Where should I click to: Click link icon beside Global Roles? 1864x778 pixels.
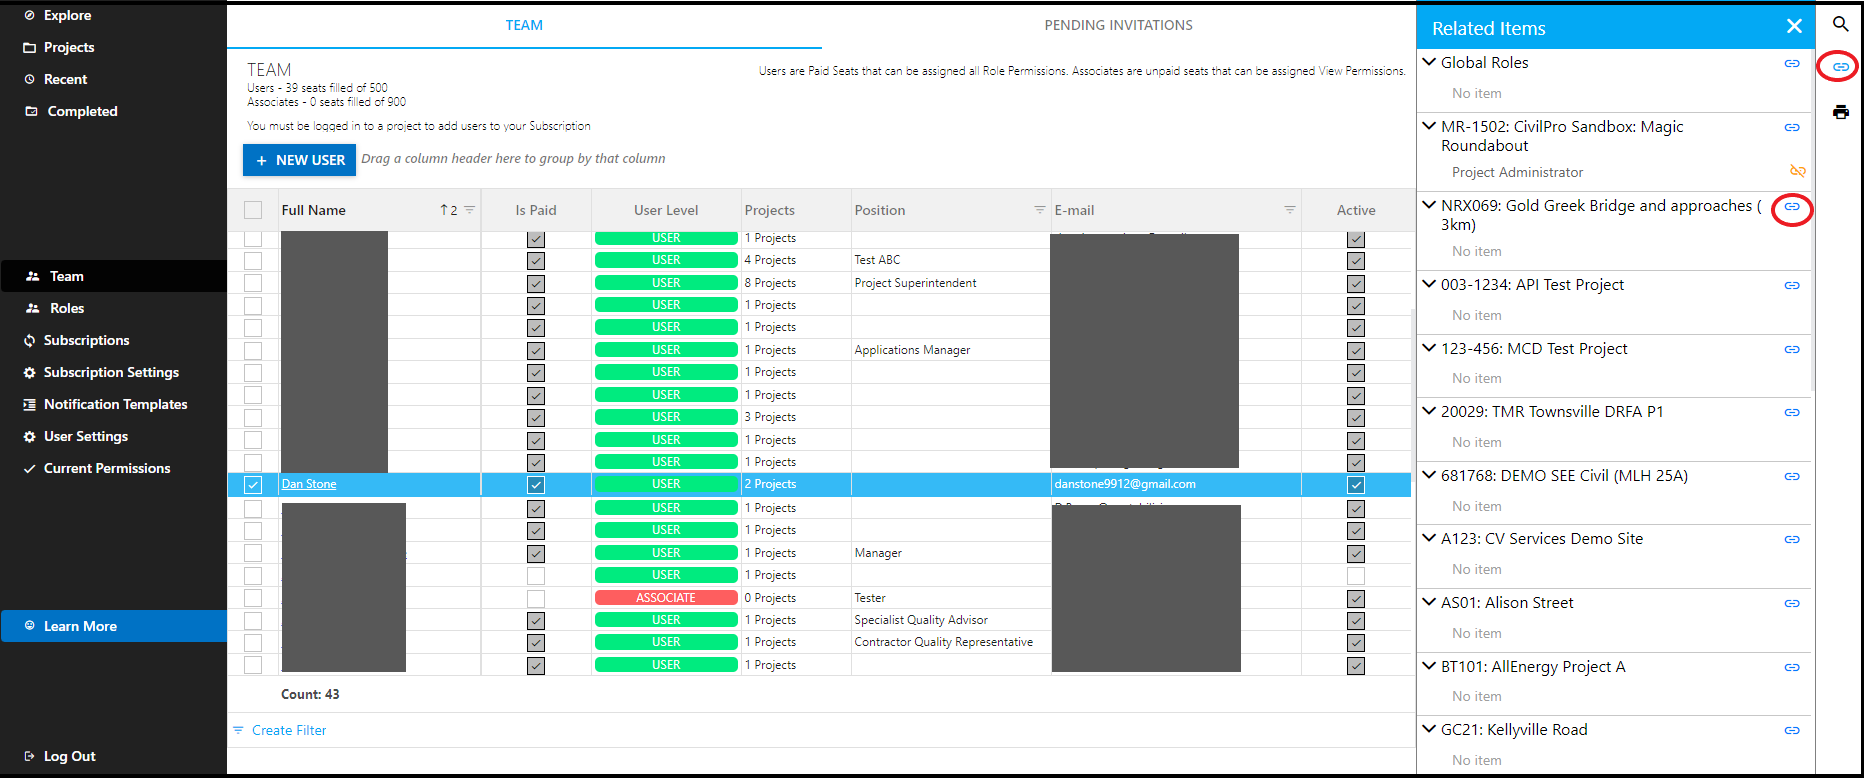coord(1792,63)
